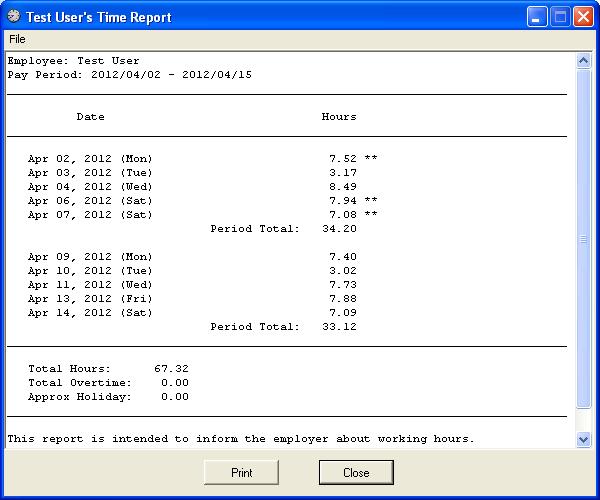Minimize the Time Report window
The image size is (600, 500).
[537, 17]
